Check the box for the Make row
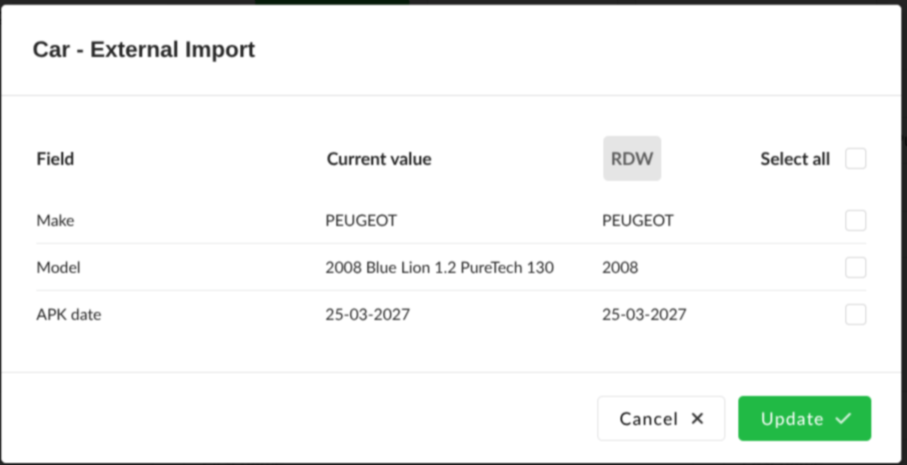The height and width of the screenshot is (465, 907). (856, 220)
